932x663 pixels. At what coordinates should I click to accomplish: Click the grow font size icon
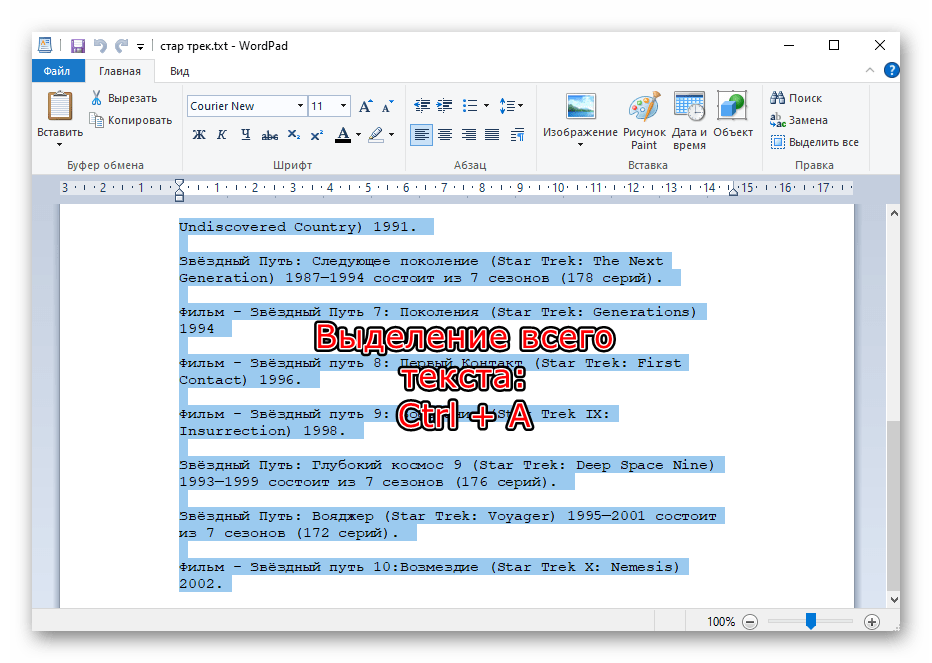pyautogui.click(x=365, y=106)
